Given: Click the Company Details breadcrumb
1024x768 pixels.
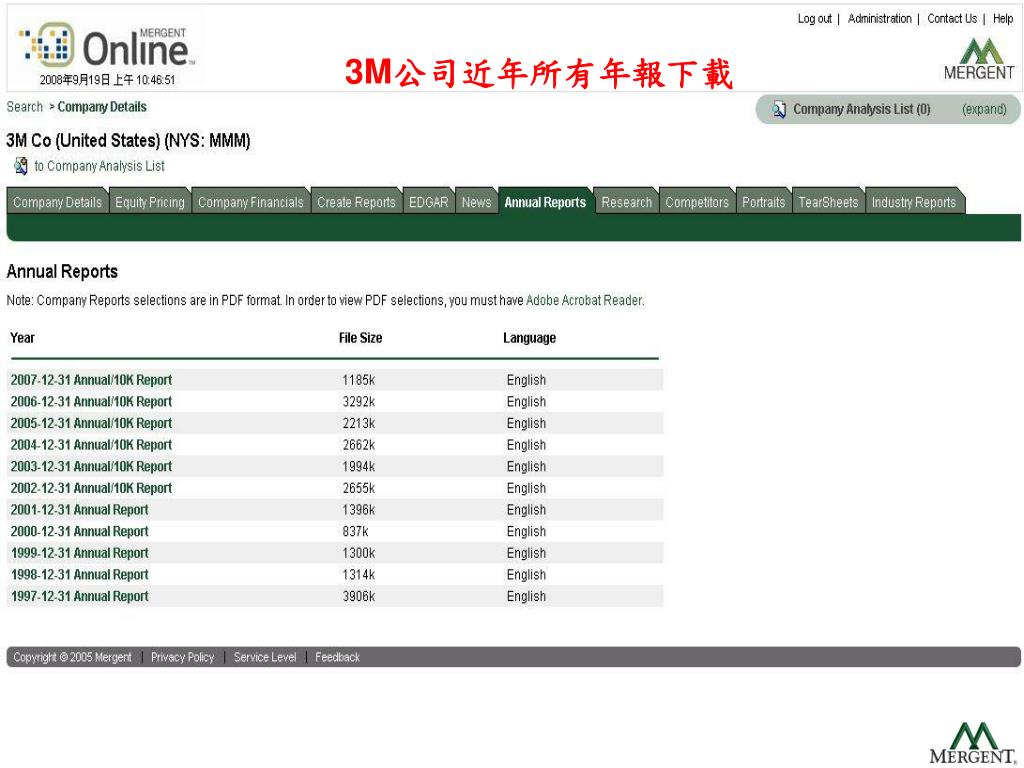Looking at the screenshot, I should (102, 106).
